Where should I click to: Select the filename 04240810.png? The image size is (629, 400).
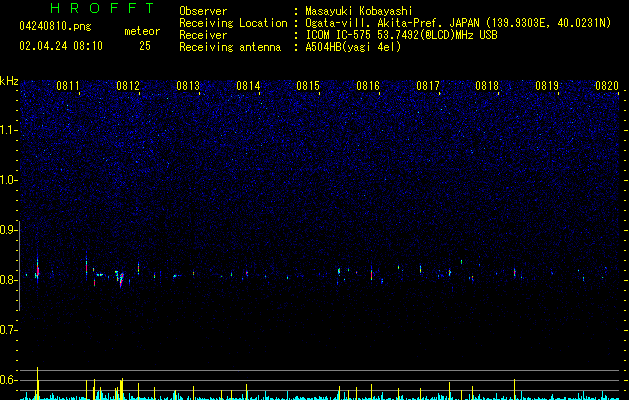(55, 26)
